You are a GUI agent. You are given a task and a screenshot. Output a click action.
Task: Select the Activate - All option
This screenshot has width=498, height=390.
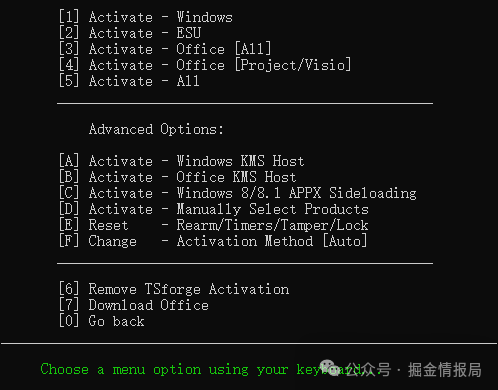pyautogui.click(x=129, y=81)
